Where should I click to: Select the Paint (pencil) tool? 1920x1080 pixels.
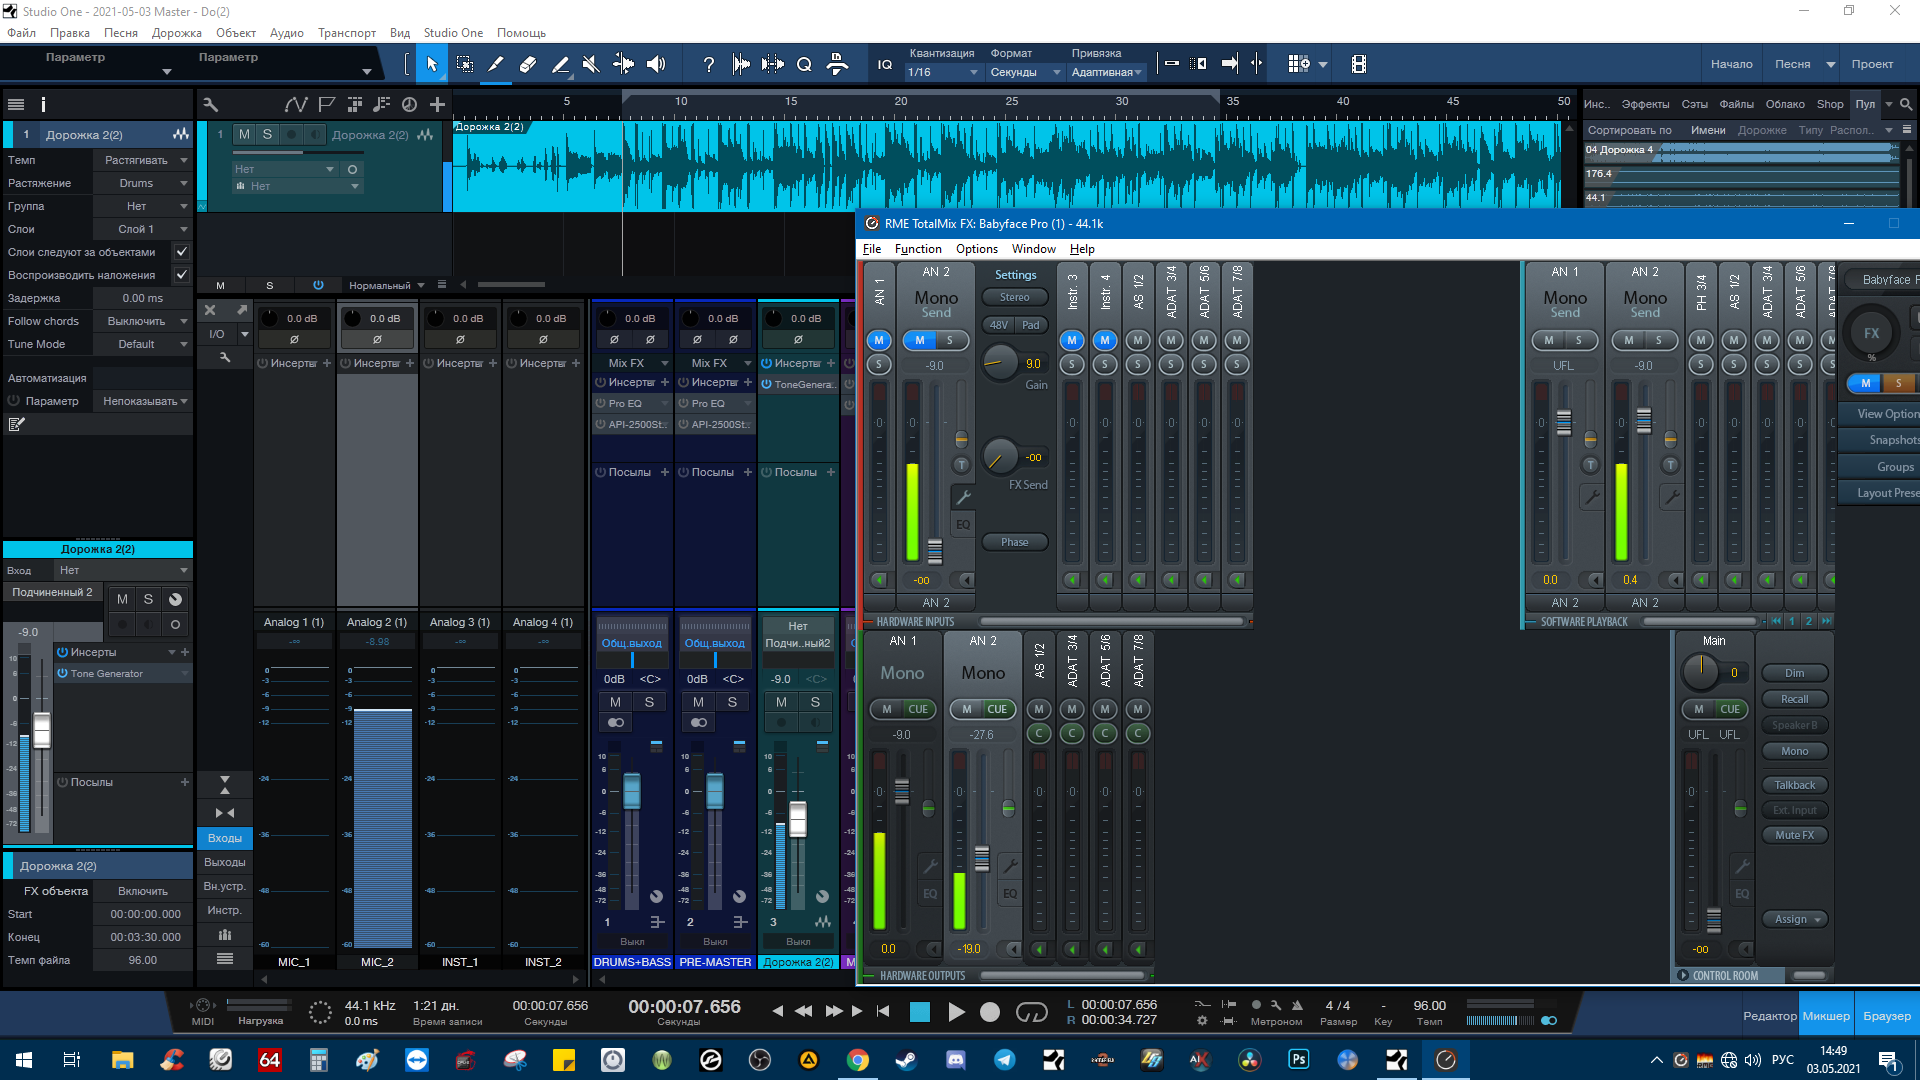[560, 64]
